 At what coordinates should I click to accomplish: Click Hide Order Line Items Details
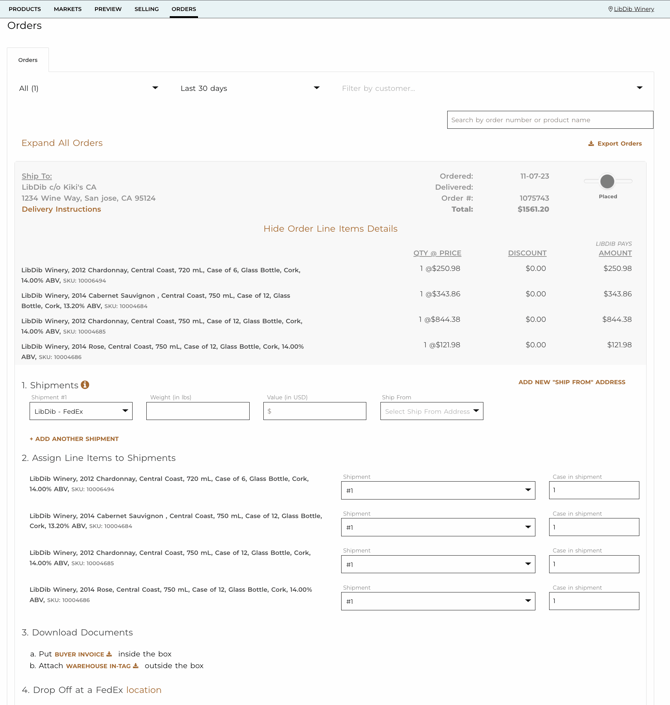(331, 229)
